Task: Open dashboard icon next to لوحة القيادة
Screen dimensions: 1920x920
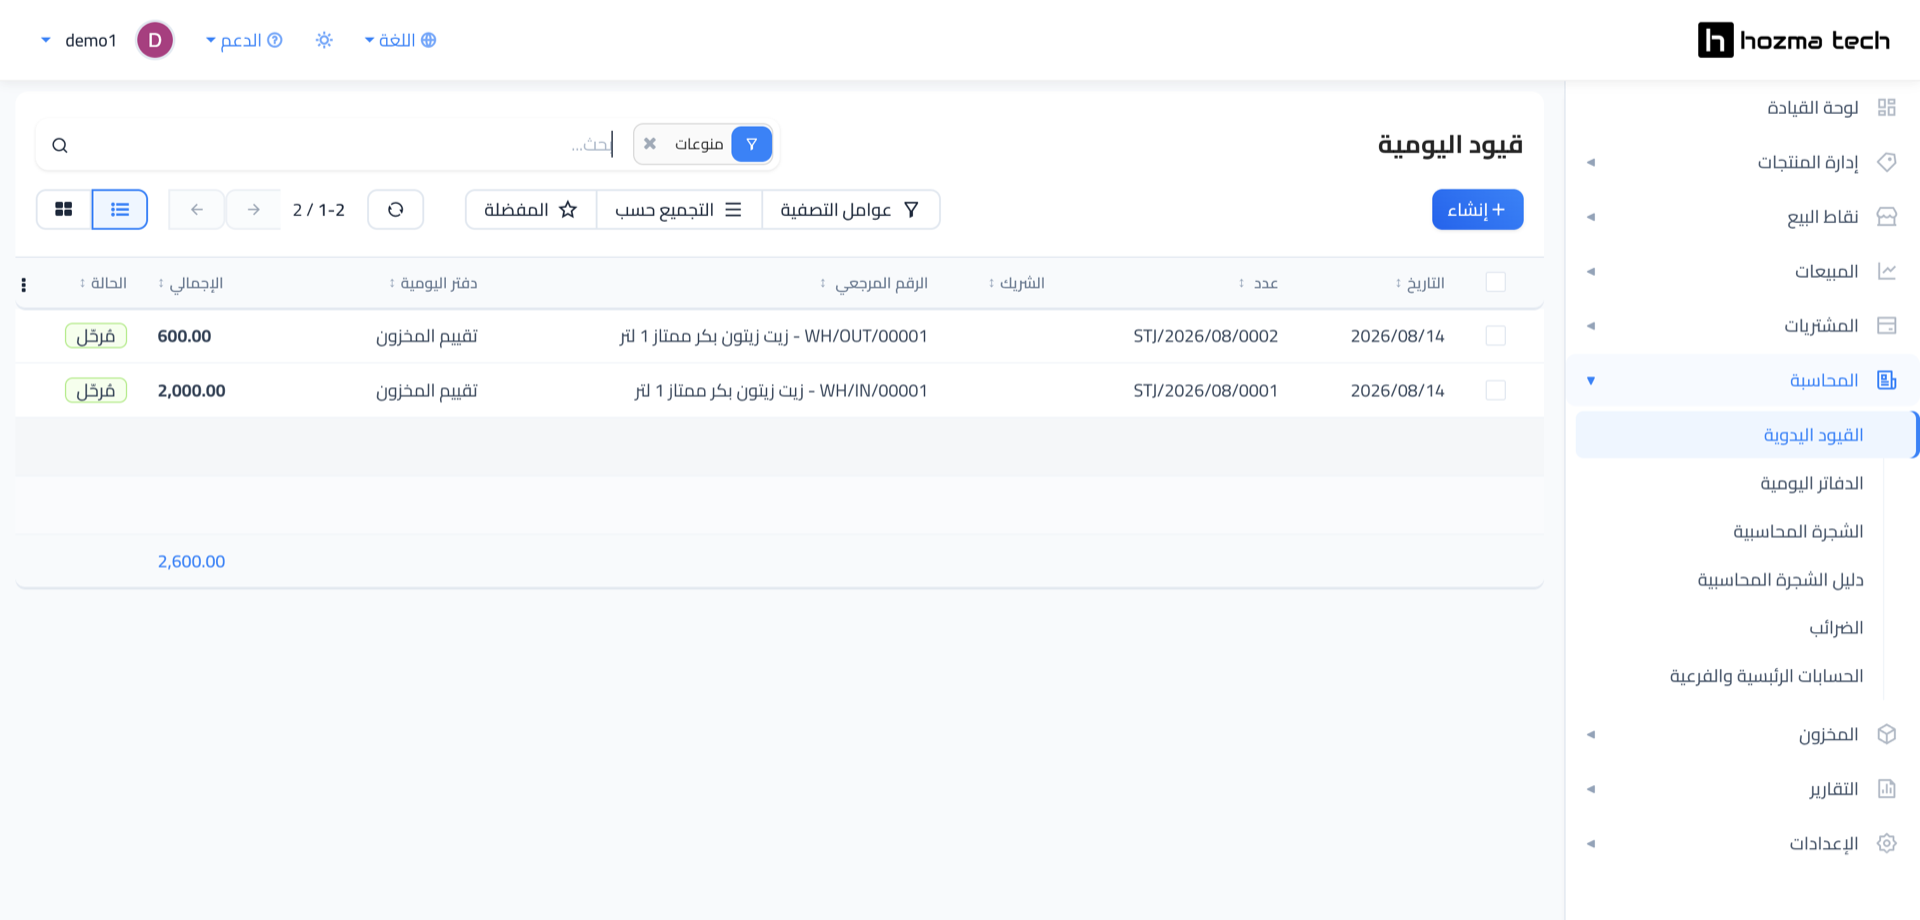Action: (x=1887, y=107)
